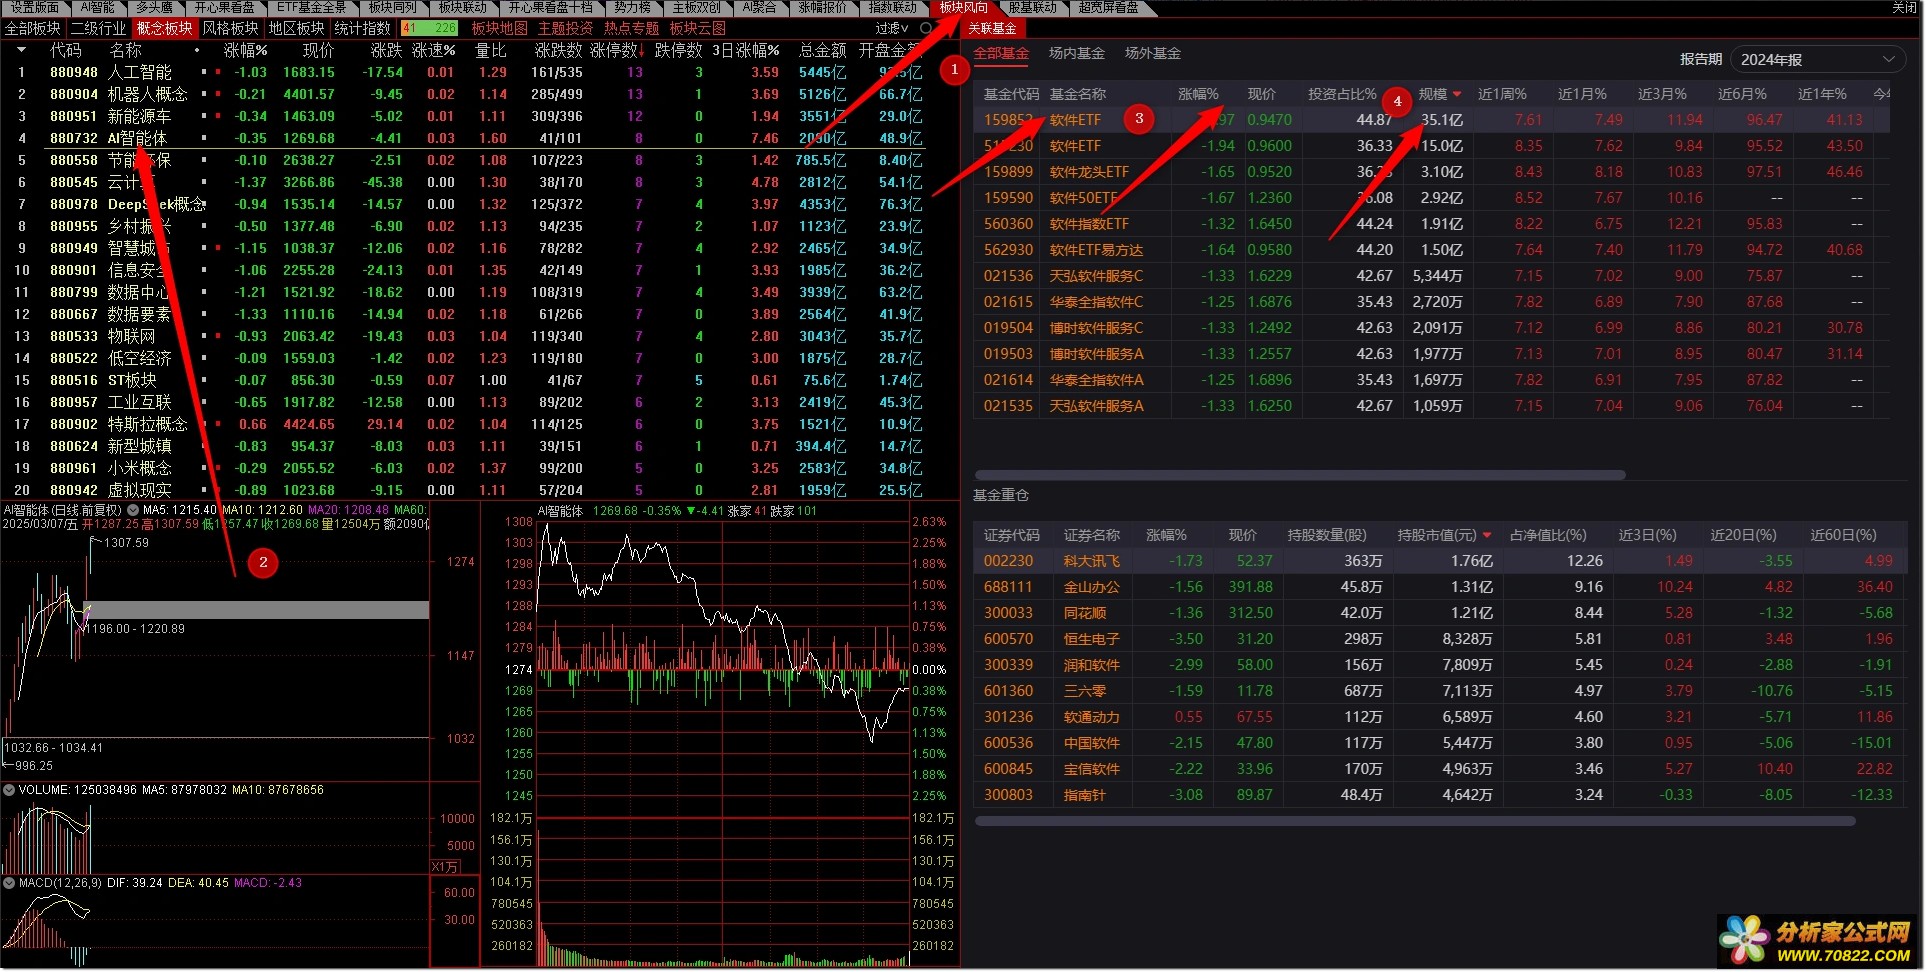Select 地区板块 category
1927x972 pixels.
pos(296,28)
